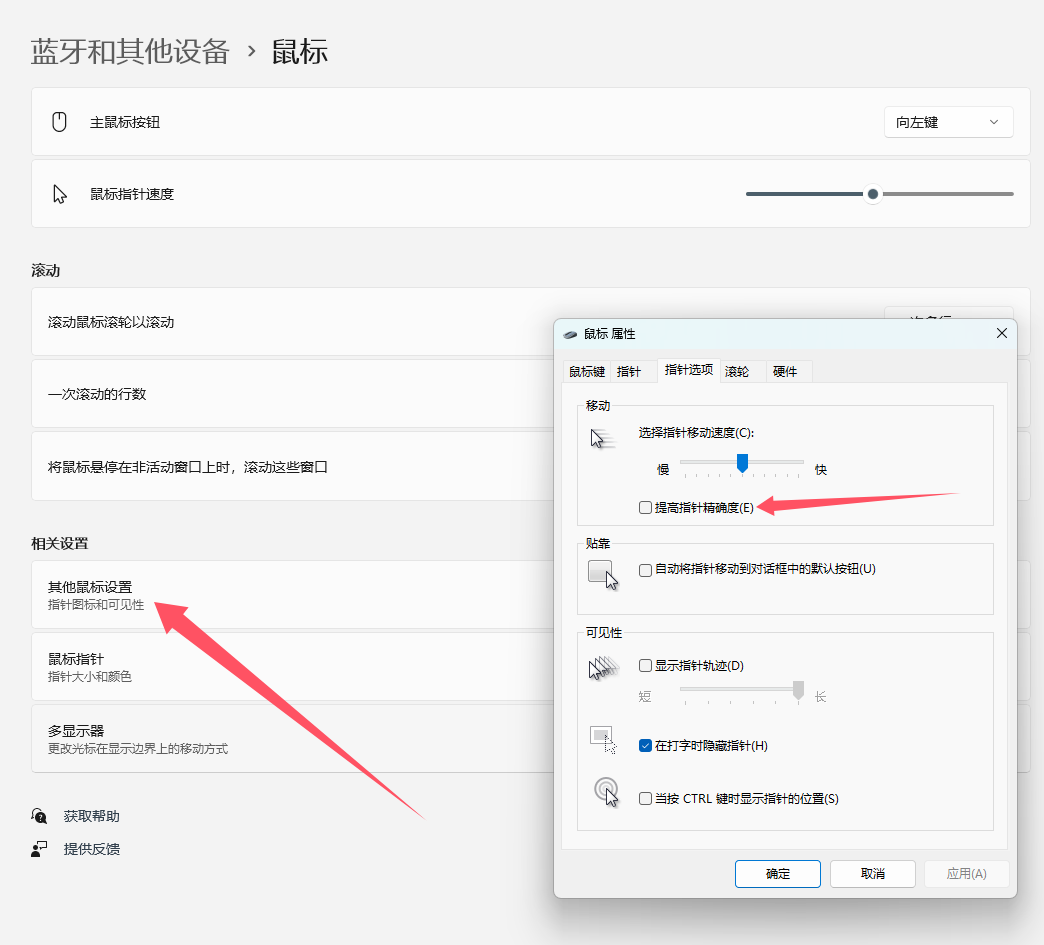Click the pointer trails icon in 可见性 group
This screenshot has width=1044, height=945.
pos(603,667)
